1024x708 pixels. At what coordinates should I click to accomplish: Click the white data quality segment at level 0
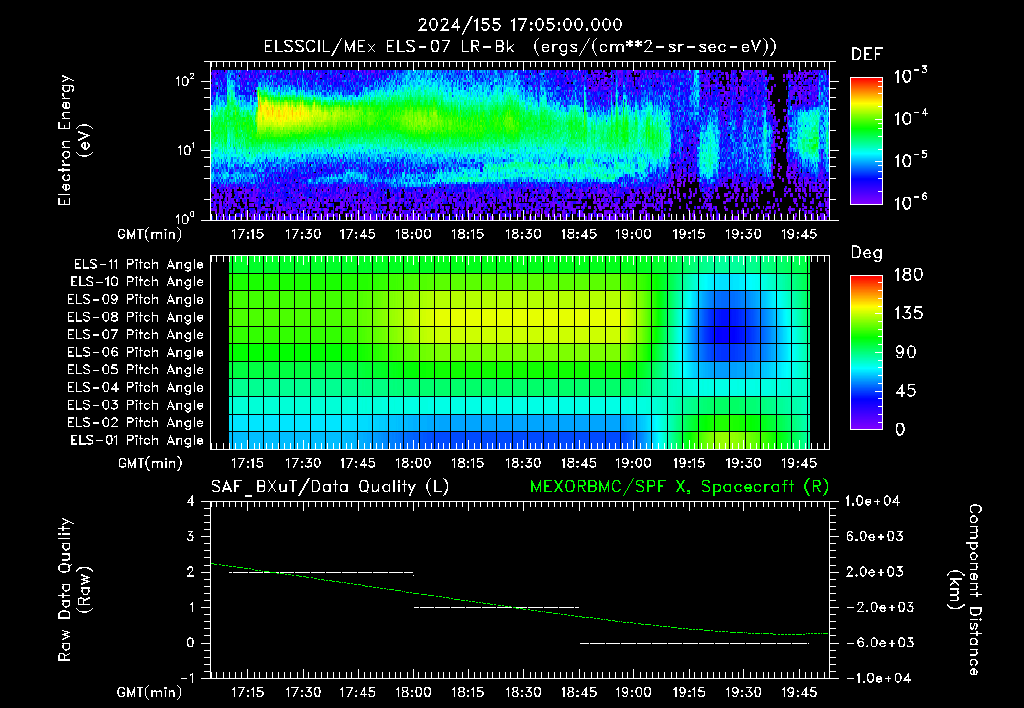(x=694, y=643)
